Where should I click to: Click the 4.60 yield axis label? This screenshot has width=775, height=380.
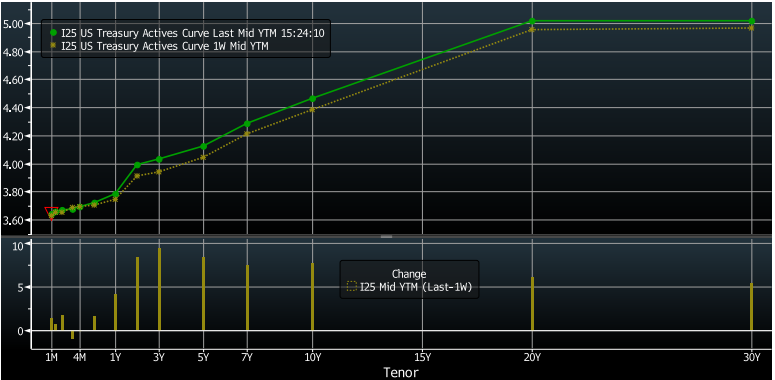point(12,80)
